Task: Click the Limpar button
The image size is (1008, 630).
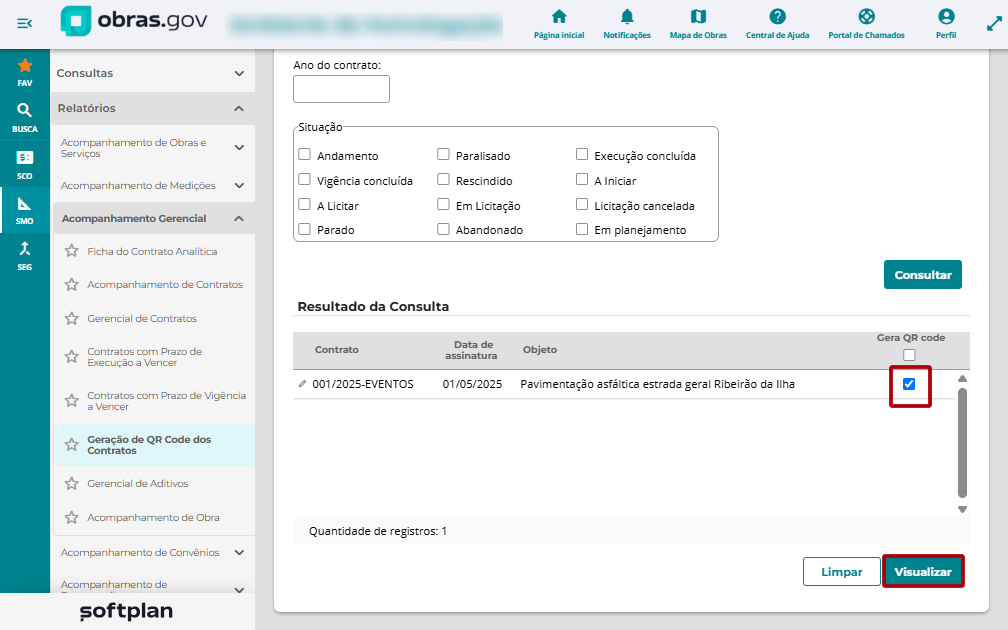Action: (842, 572)
